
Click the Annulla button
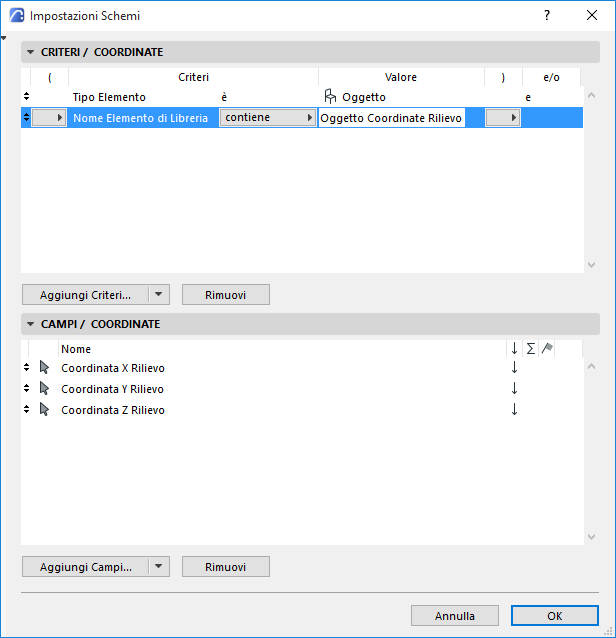(454, 616)
